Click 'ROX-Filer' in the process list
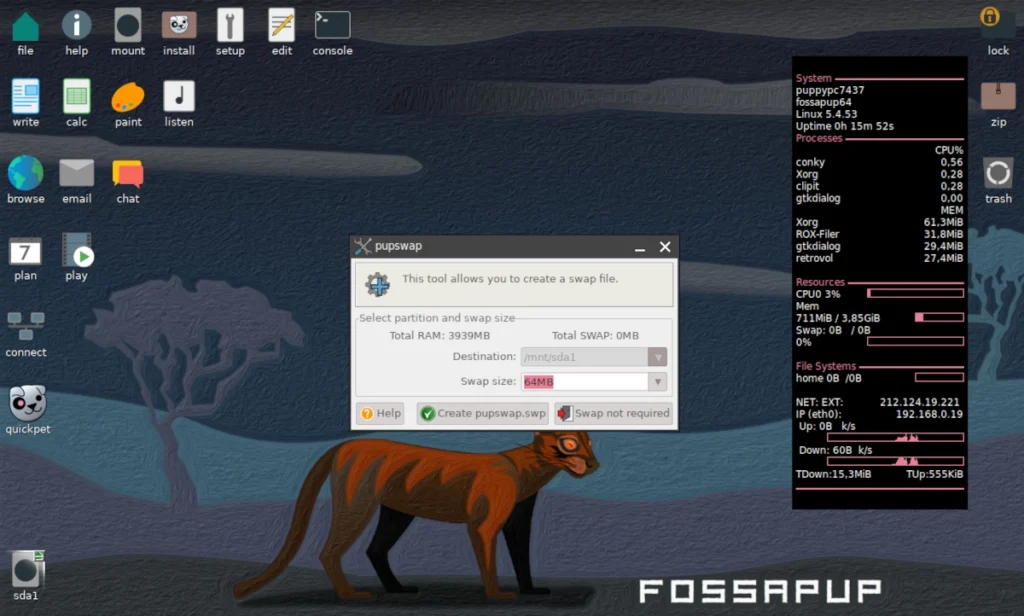This screenshot has width=1024, height=616. (817, 235)
